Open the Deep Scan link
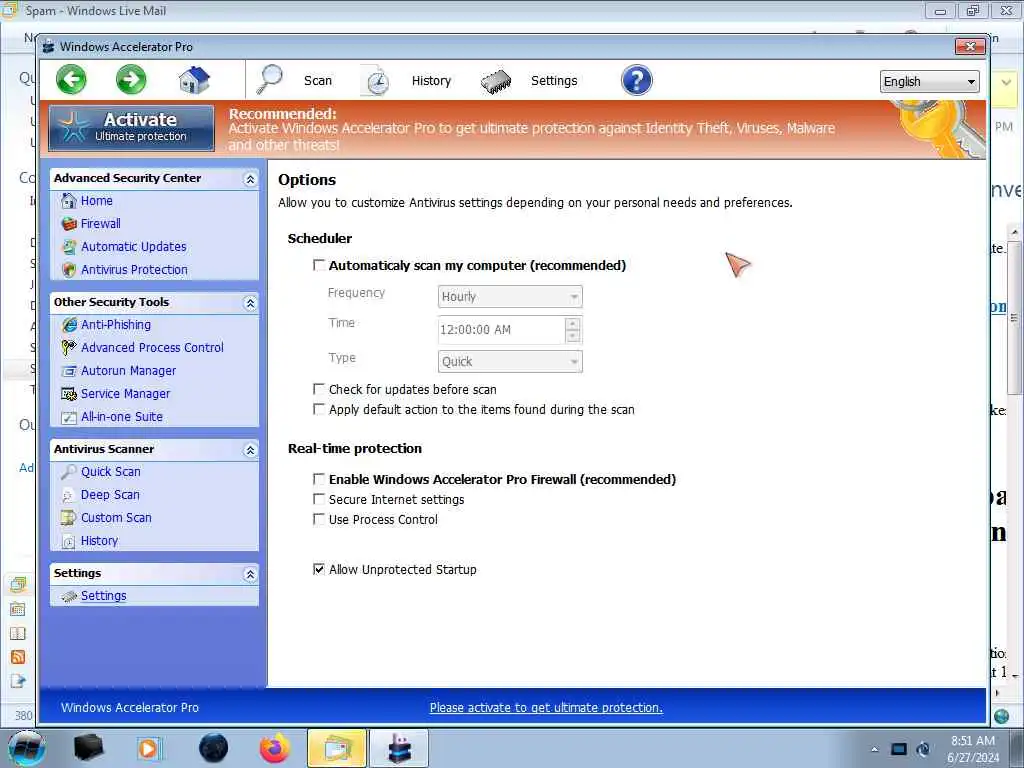Viewport: 1024px width, 768px height. (110, 495)
